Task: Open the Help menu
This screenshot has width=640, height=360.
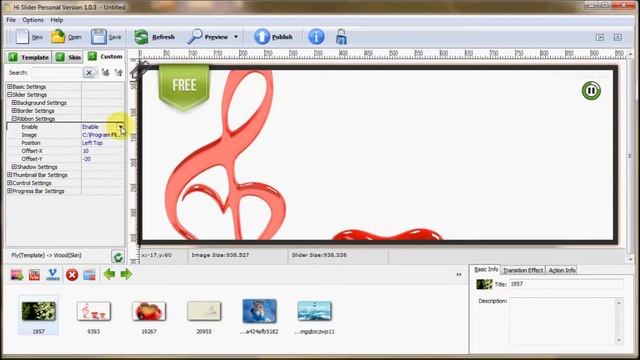Action: (57, 20)
